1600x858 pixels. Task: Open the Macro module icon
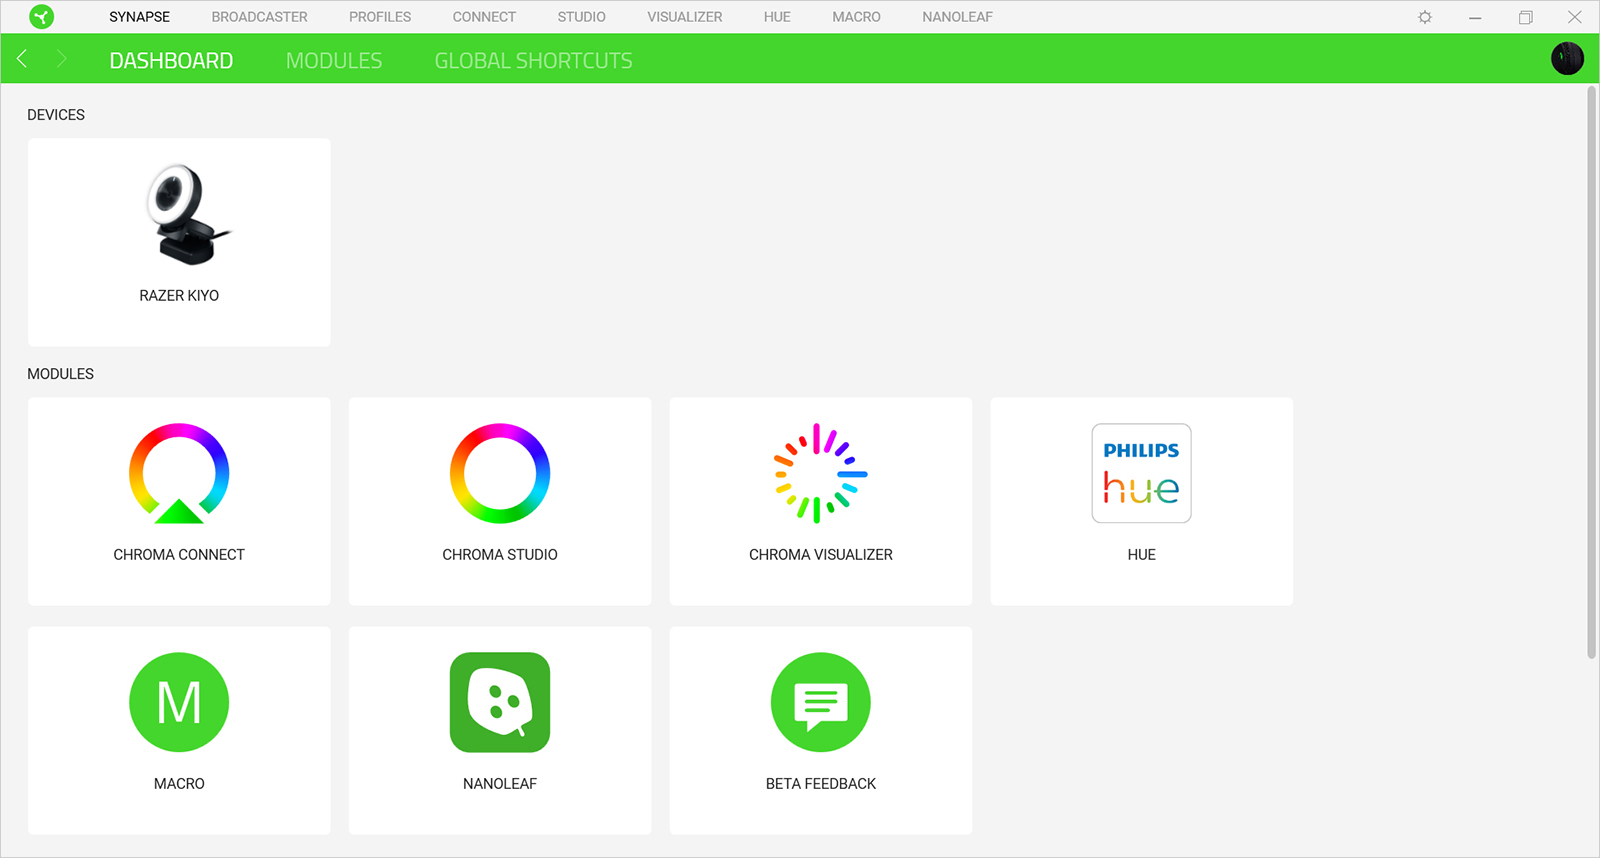[x=179, y=702]
